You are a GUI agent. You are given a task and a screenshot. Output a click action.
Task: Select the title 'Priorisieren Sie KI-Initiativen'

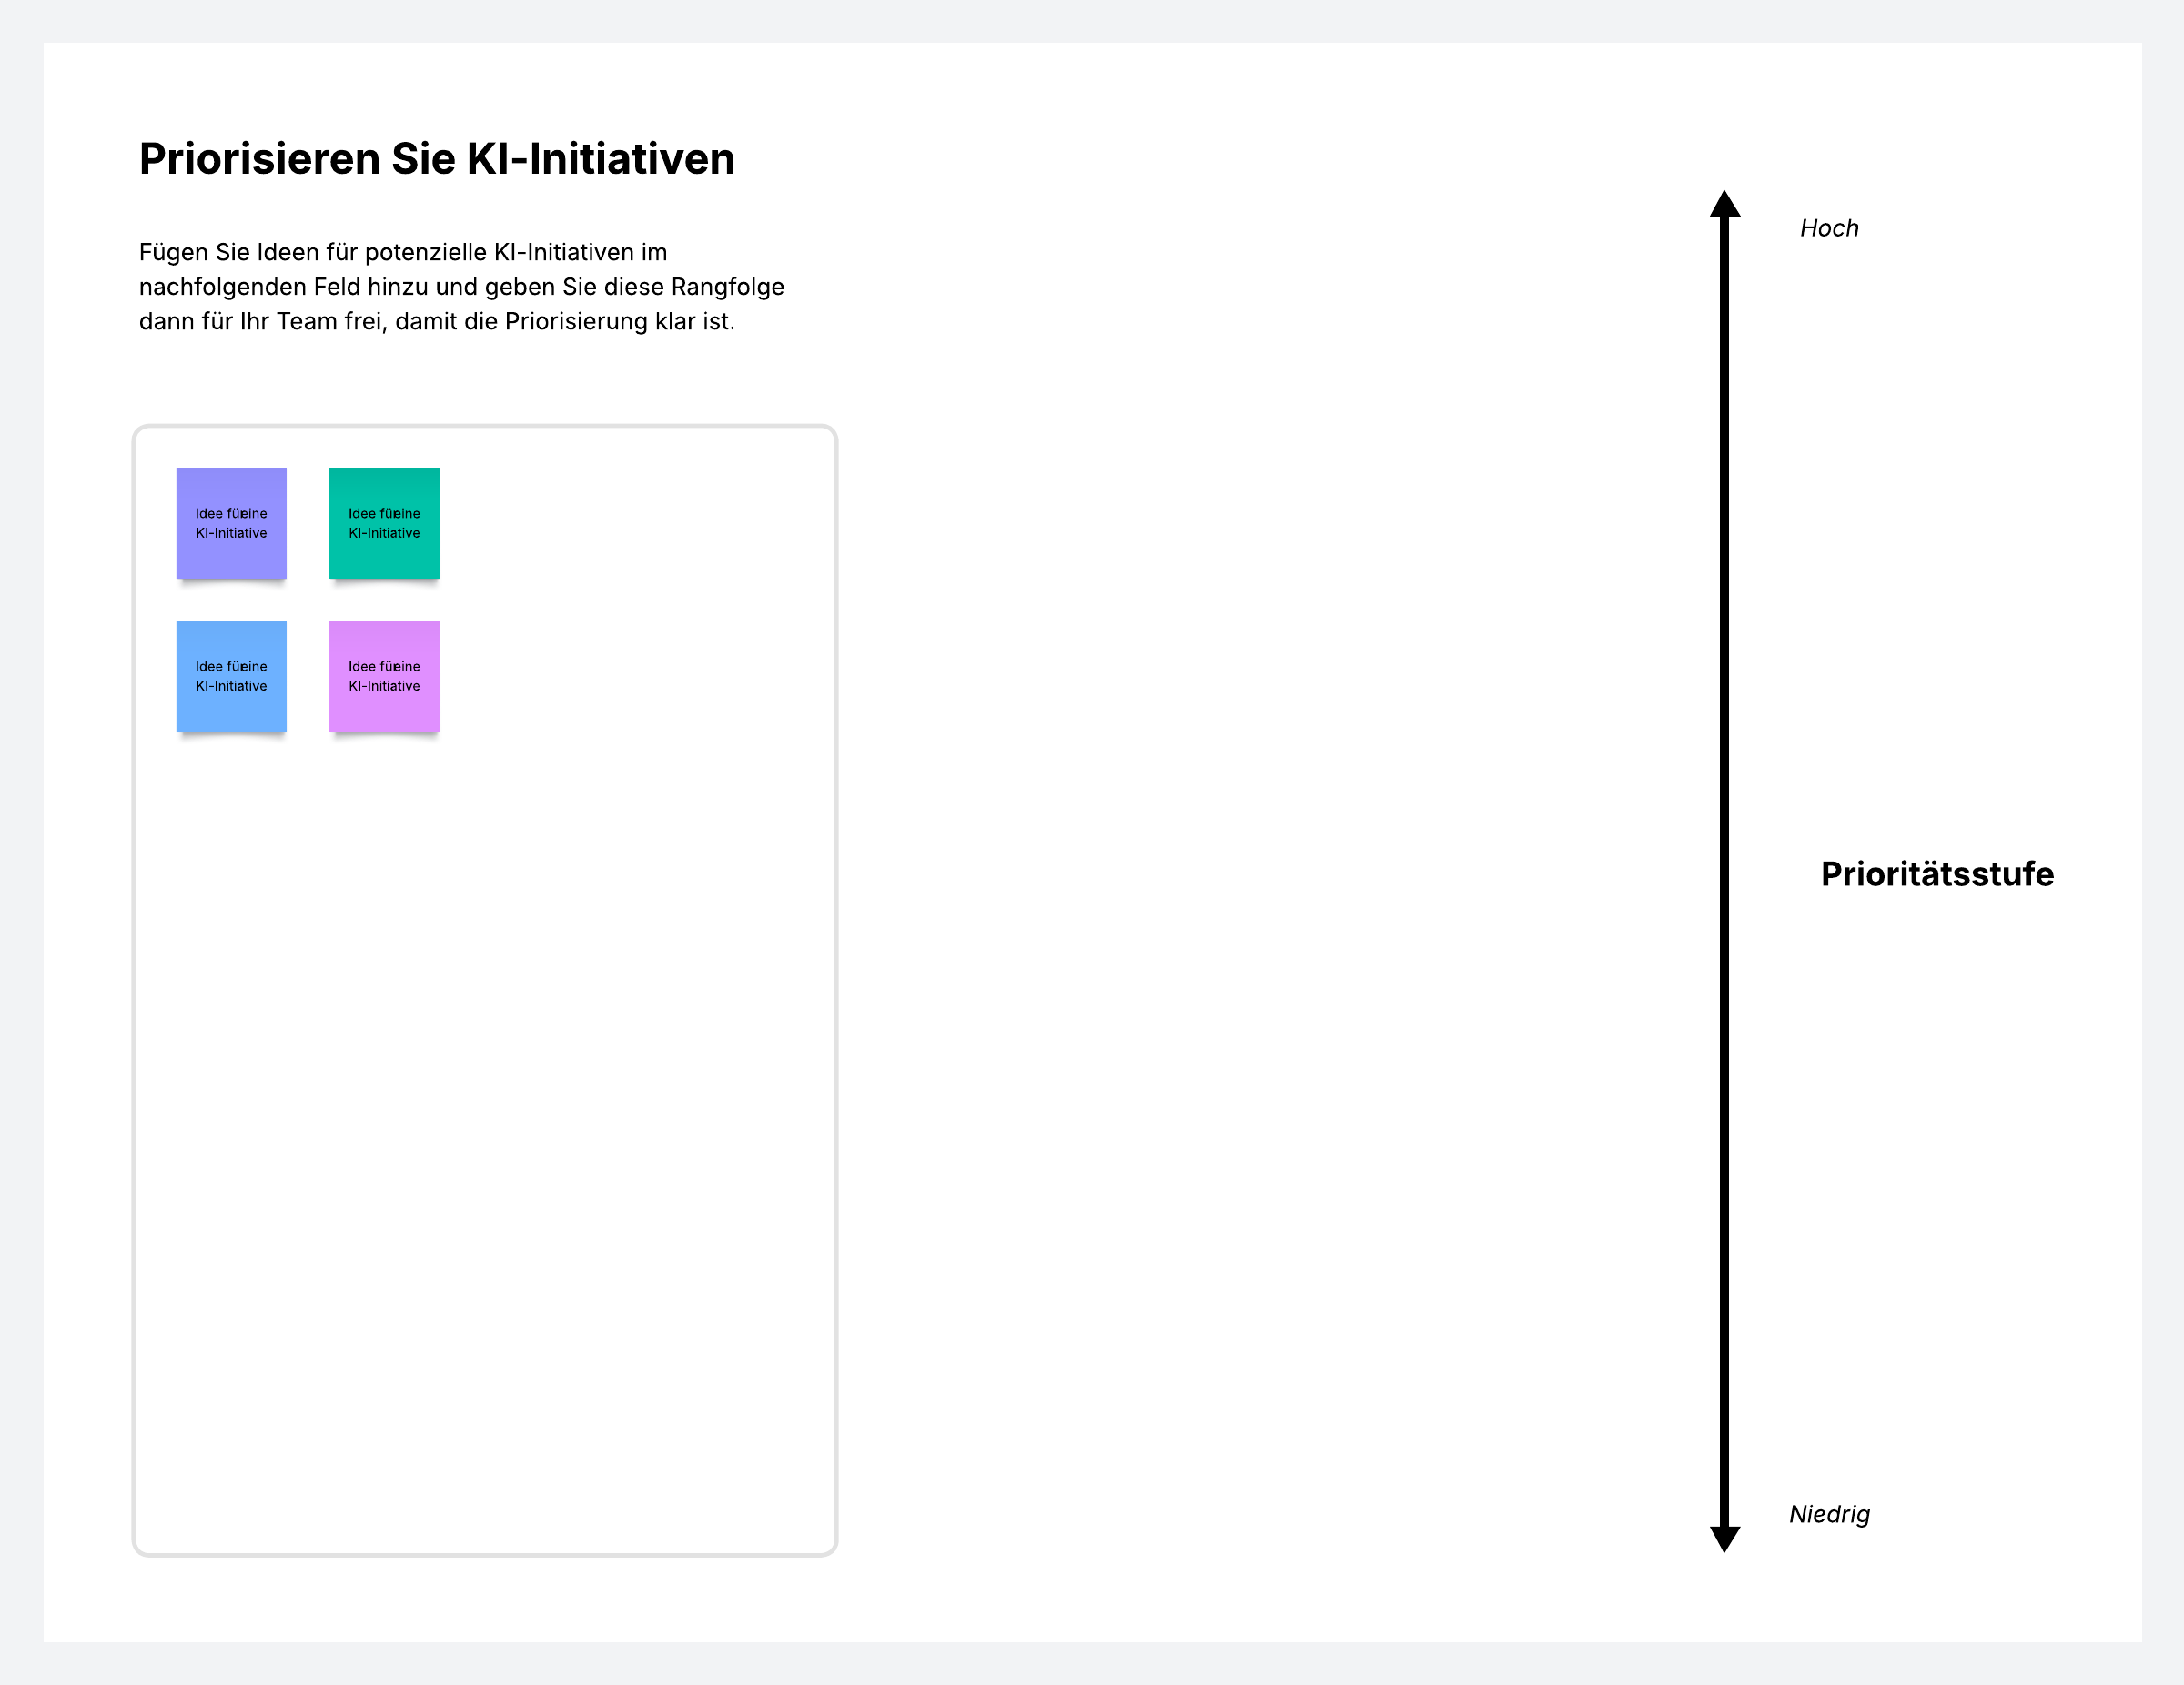pyautogui.click(x=436, y=159)
